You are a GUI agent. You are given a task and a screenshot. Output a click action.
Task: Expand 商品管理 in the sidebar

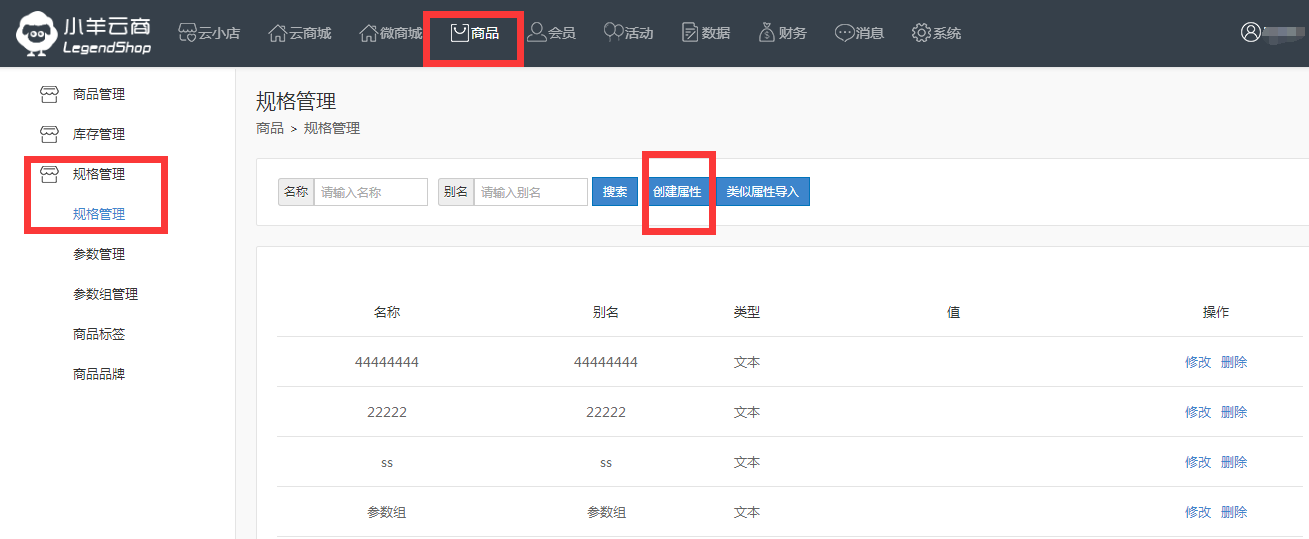[x=98, y=94]
